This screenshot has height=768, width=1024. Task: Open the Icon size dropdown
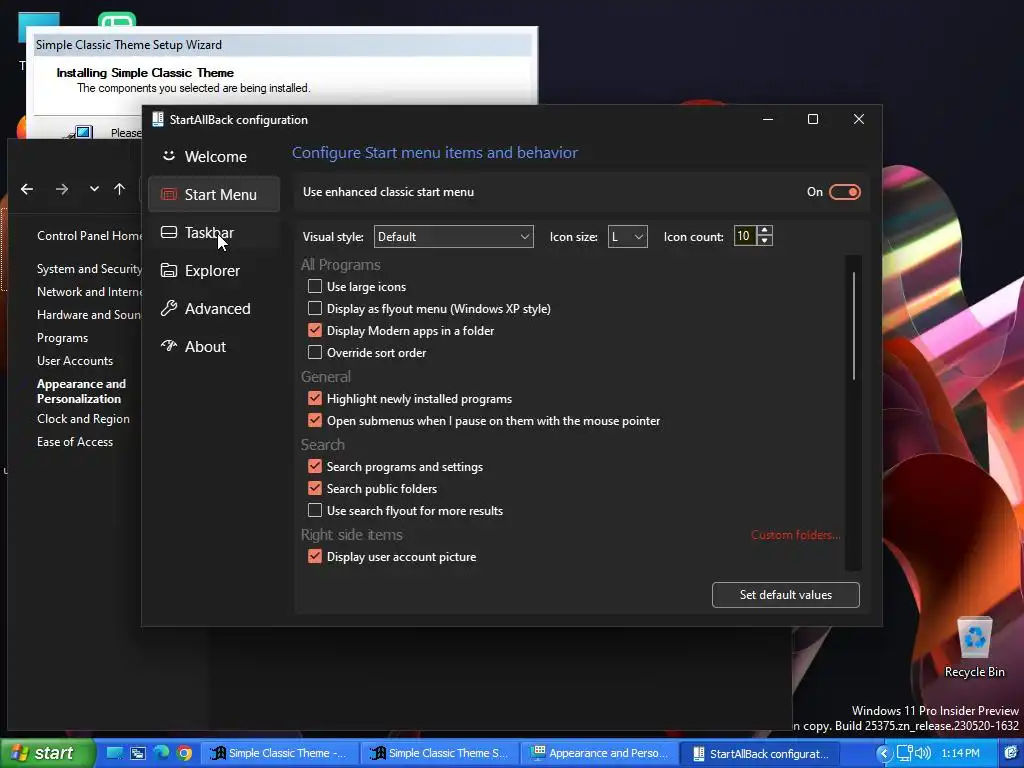pos(628,236)
